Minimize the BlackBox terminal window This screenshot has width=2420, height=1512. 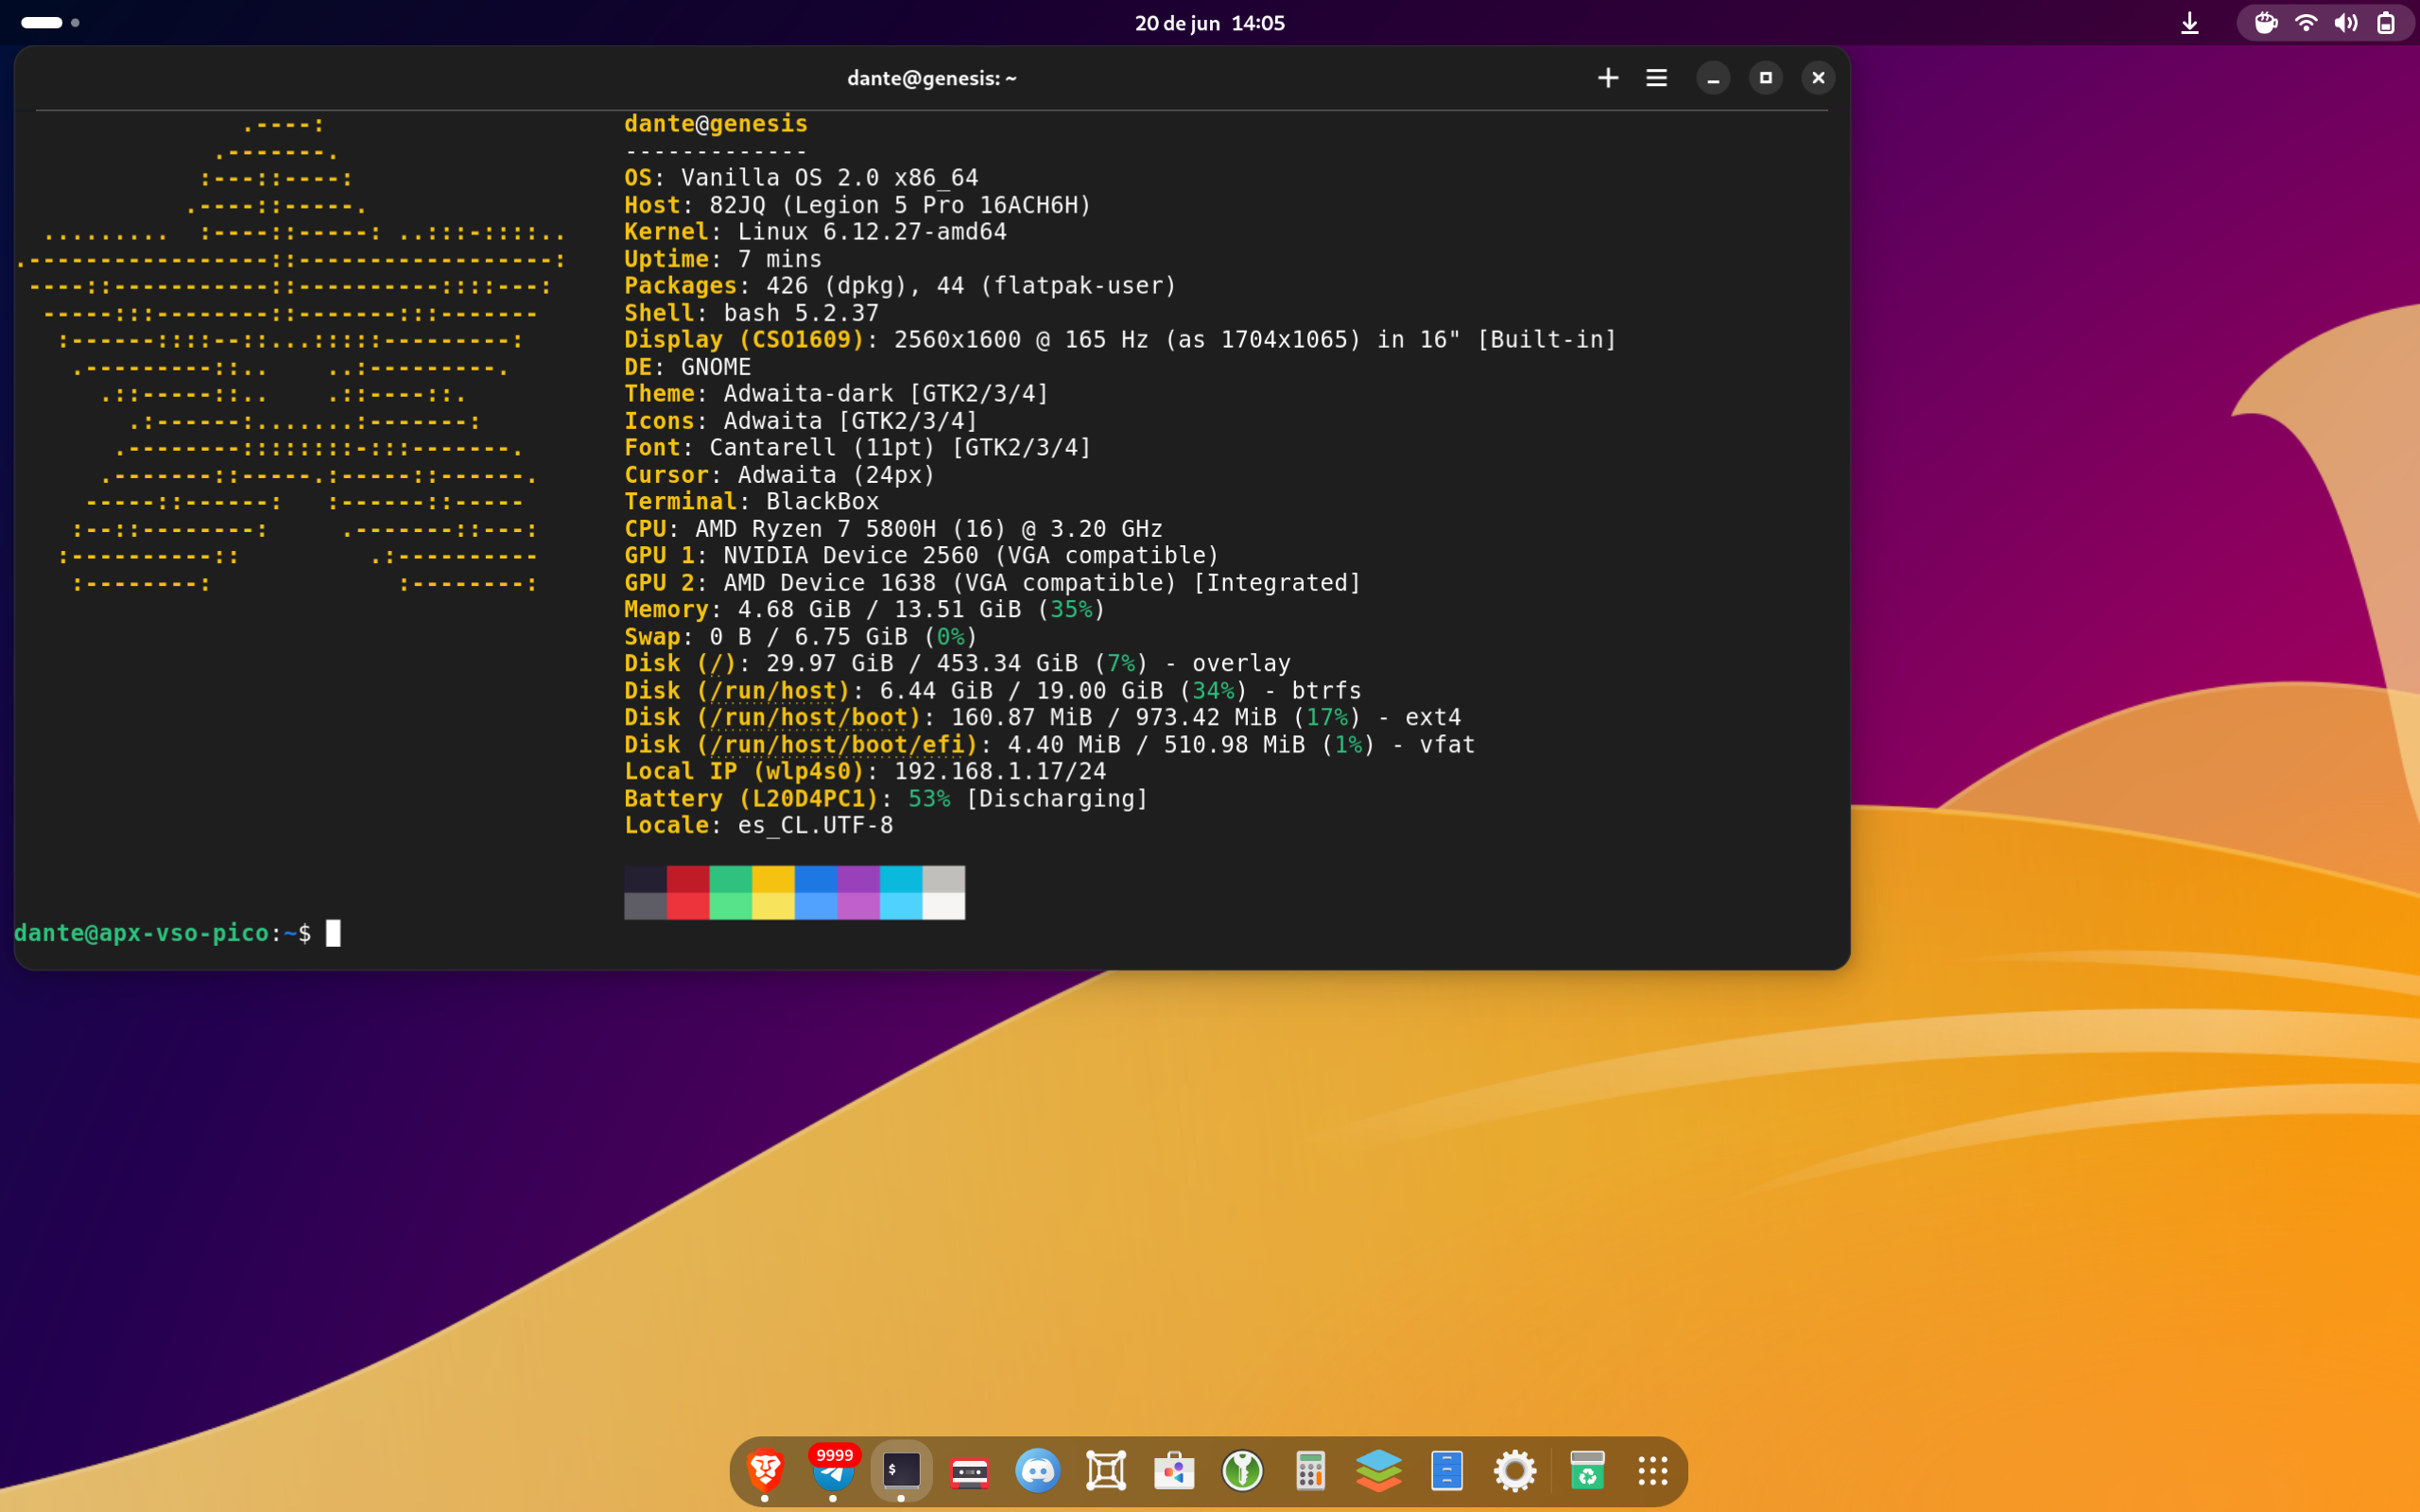tap(1713, 78)
